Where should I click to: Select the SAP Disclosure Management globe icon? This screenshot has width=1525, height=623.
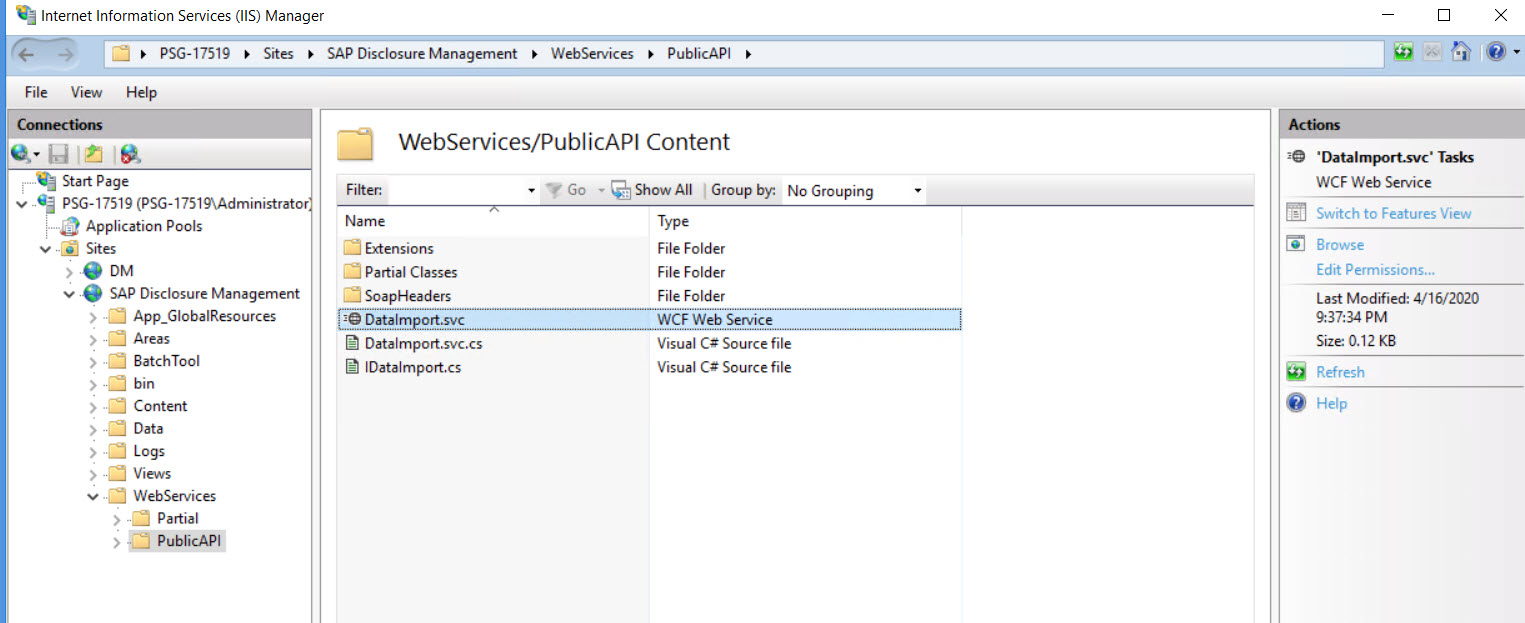click(x=93, y=294)
